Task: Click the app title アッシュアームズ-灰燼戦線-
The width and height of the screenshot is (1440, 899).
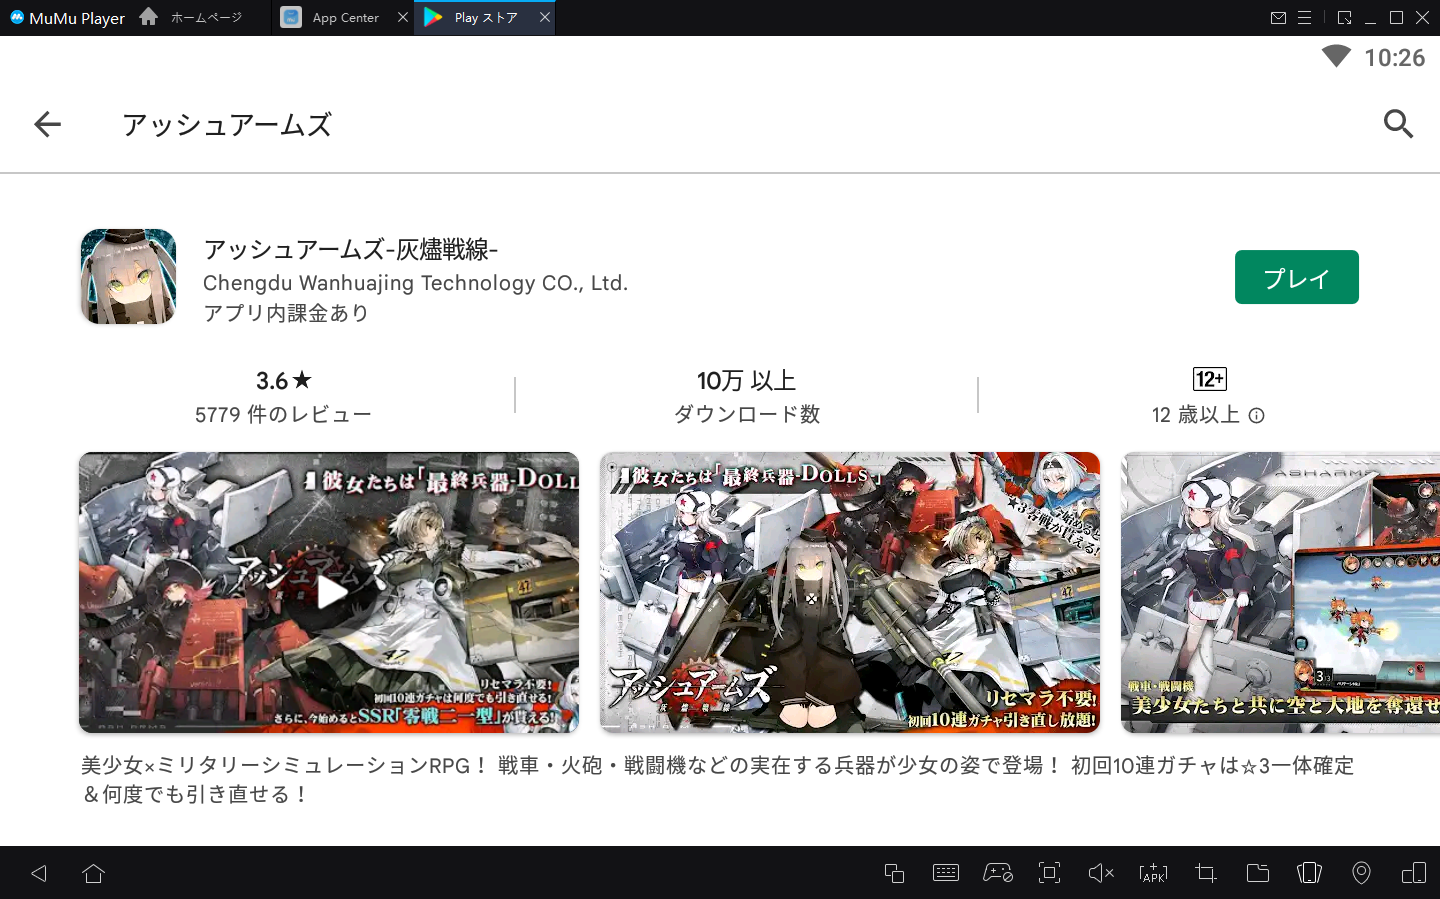Action: click(x=351, y=249)
